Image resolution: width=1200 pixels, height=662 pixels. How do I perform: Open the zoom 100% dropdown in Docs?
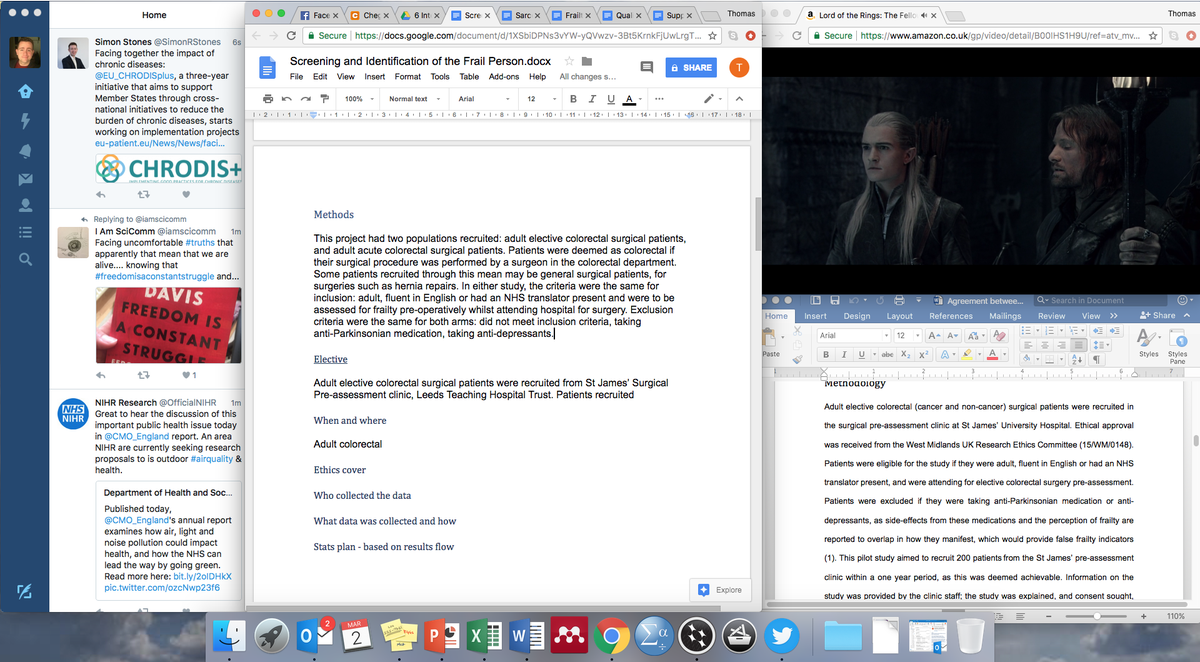(358, 99)
